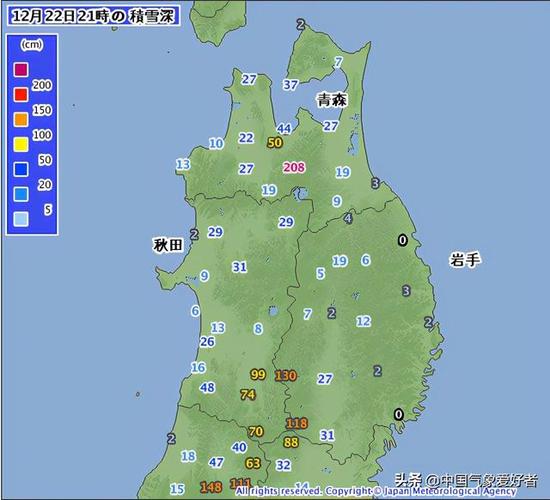Click the '18' snow depth value
Viewport: 550px width, 500px height.
pyautogui.click(x=188, y=456)
